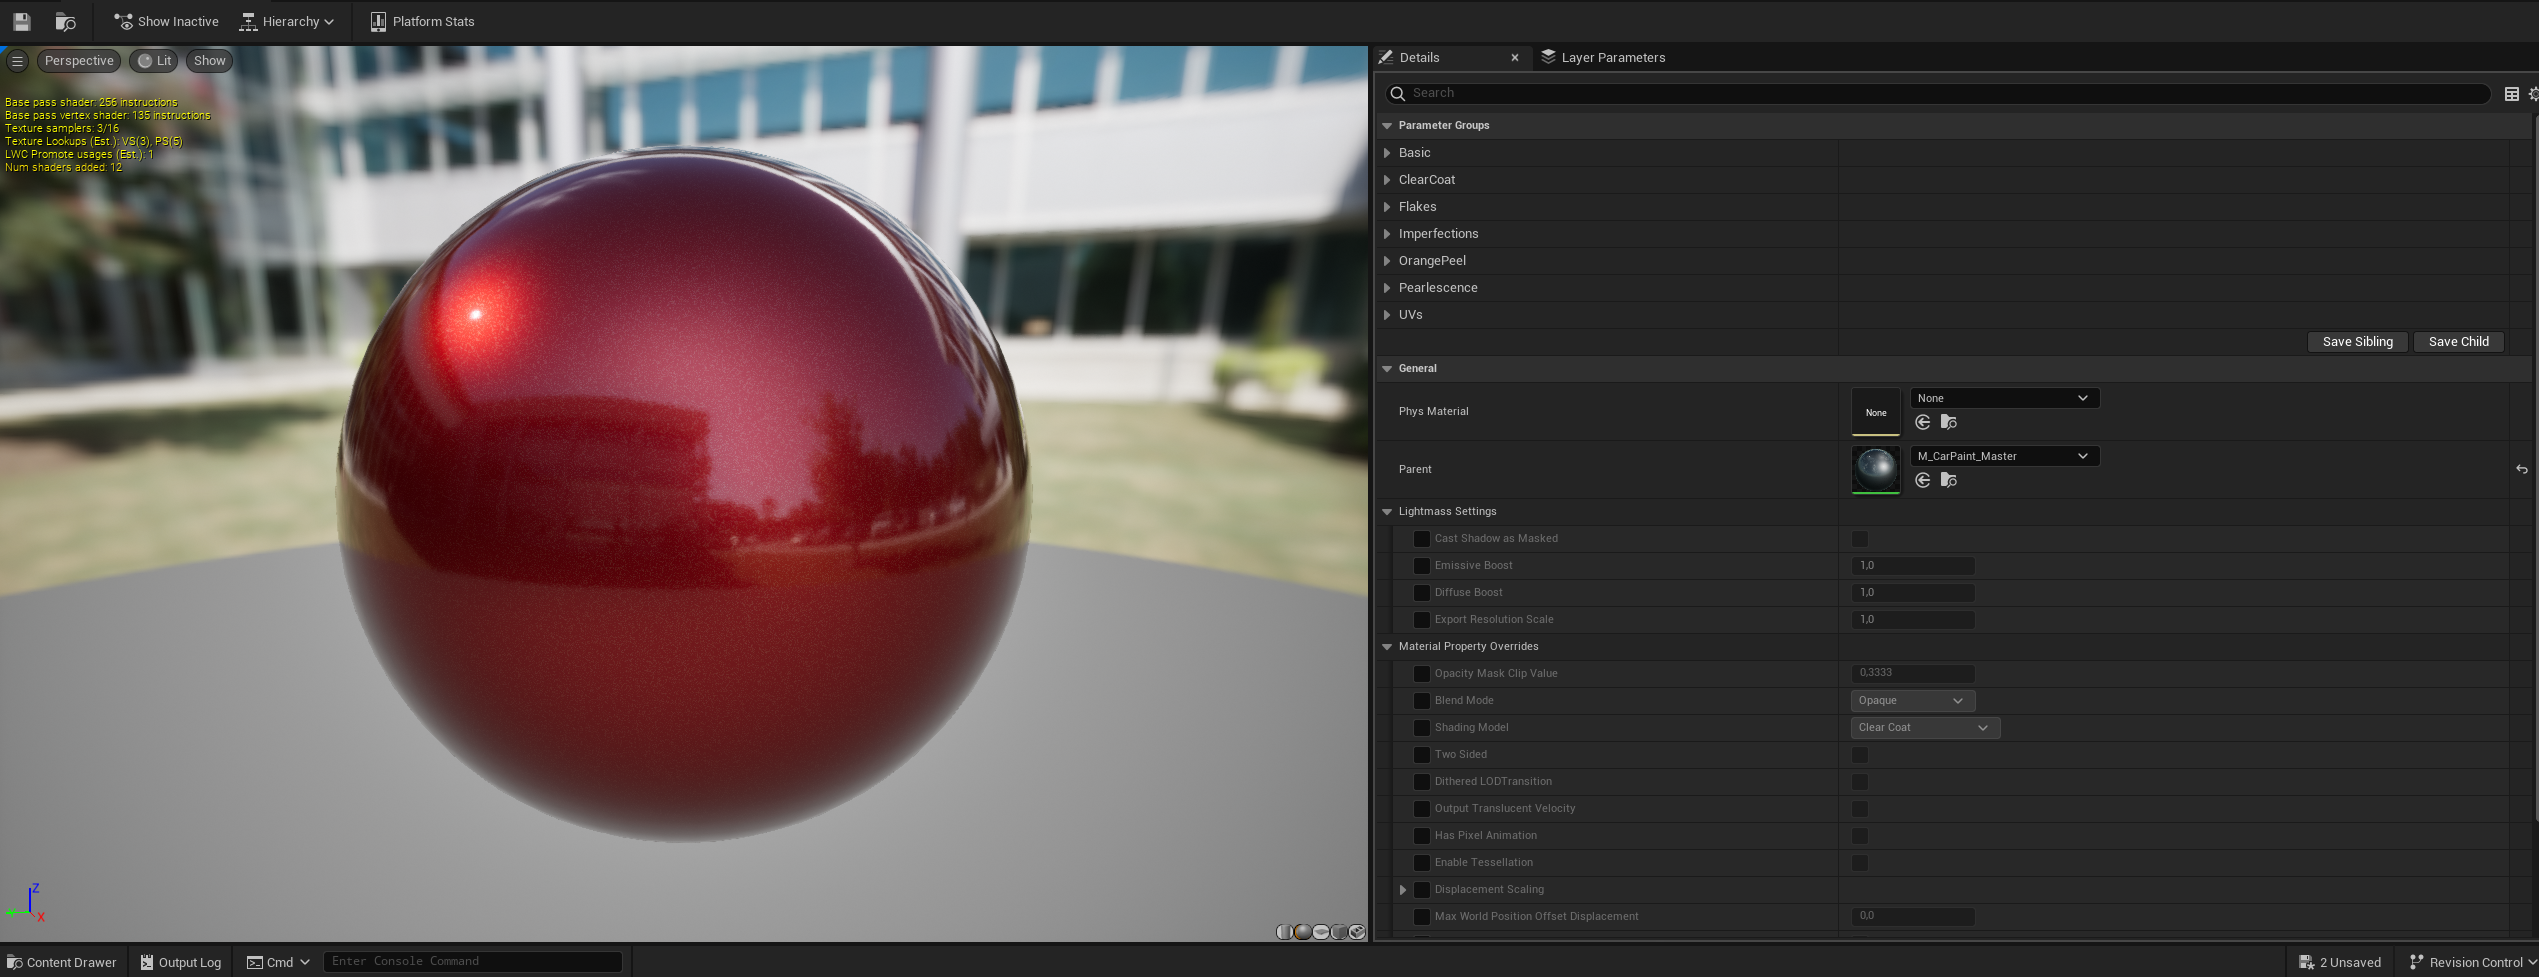
Task: Enable Cast Shadow as Masked override
Action: click(1421, 539)
